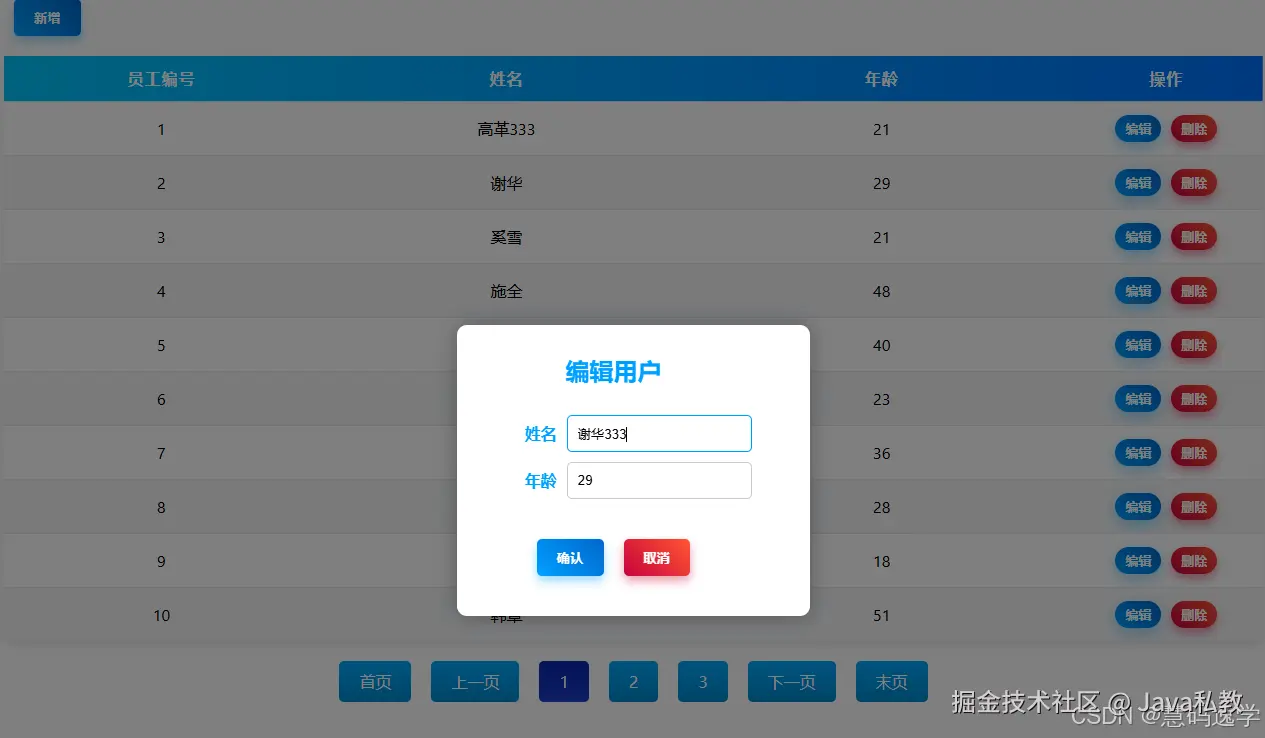The image size is (1265, 738).
Task: Click 取消 to cancel editing
Action: click(x=657, y=557)
